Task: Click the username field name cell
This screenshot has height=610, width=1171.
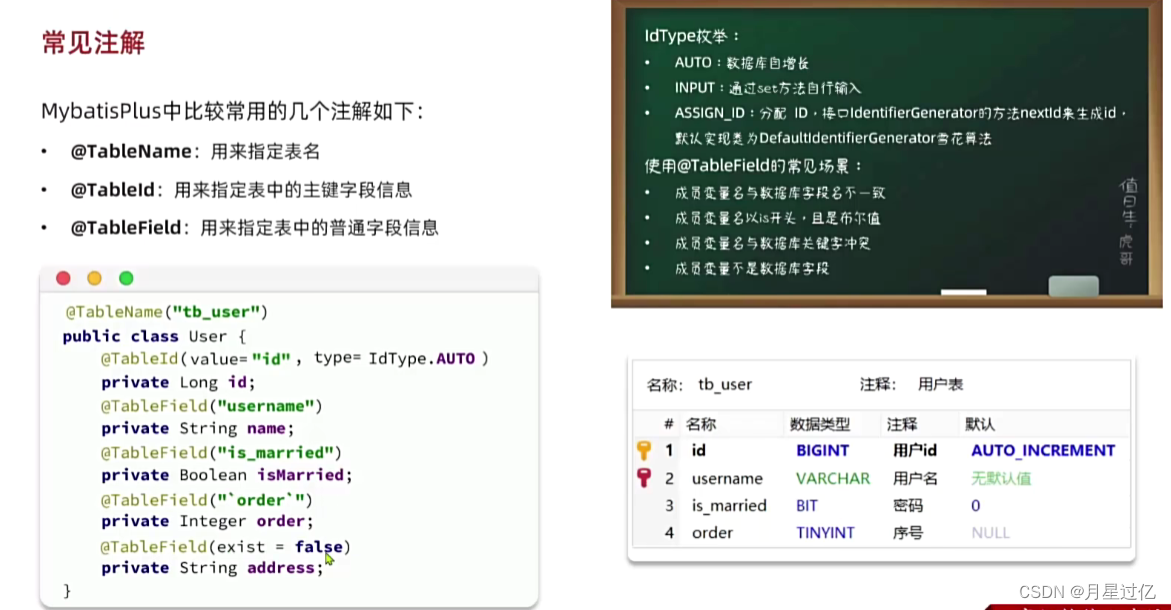Action: (727, 479)
